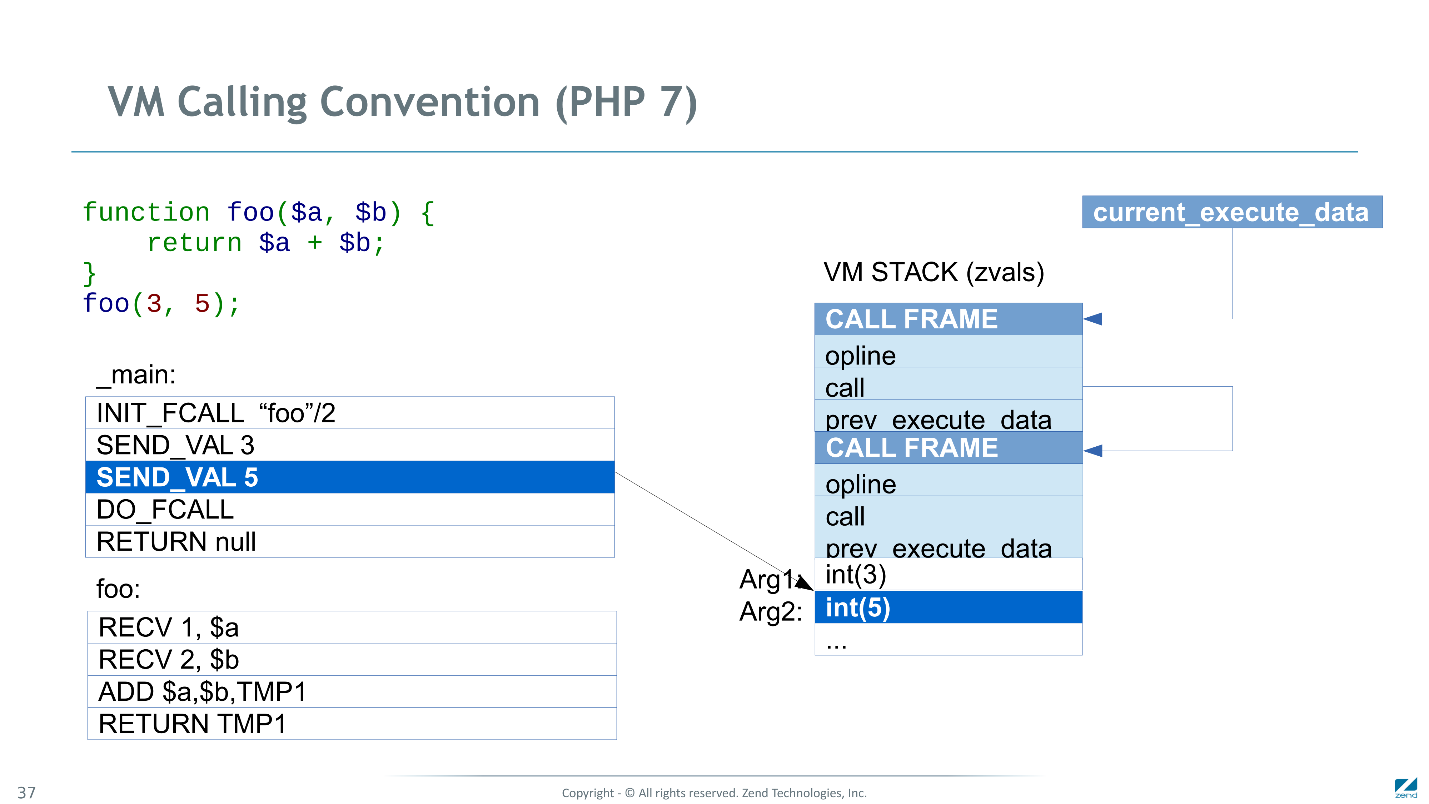The image size is (1429, 804).
Task: Click the ADD $a,$b,TMP1 row
Action: click(x=352, y=692)
